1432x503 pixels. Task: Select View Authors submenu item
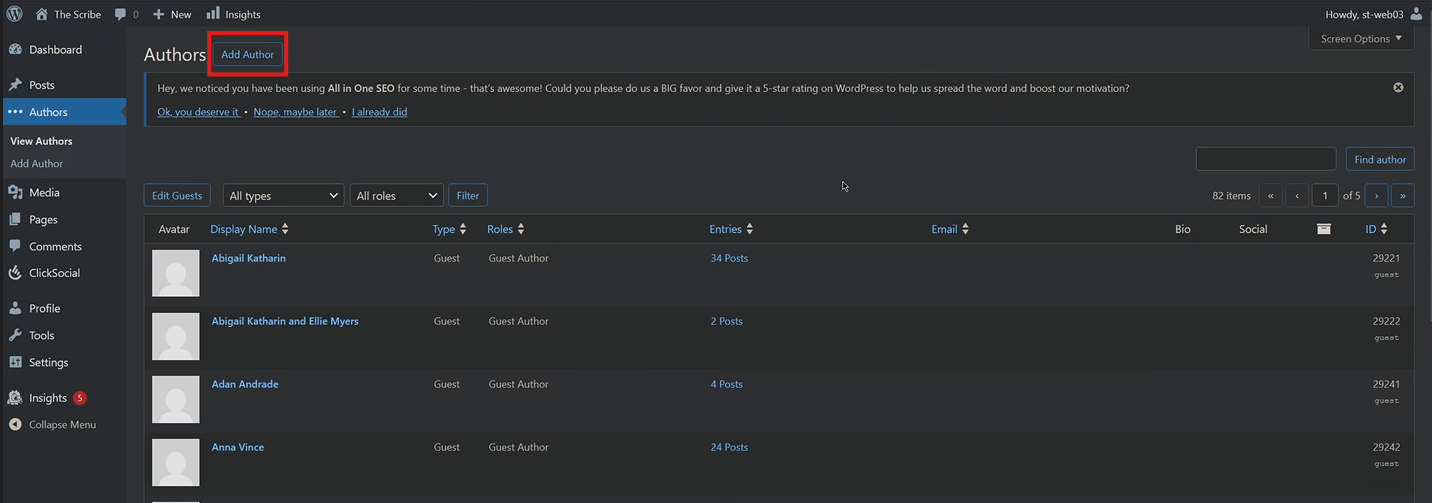tap(41, 141)
